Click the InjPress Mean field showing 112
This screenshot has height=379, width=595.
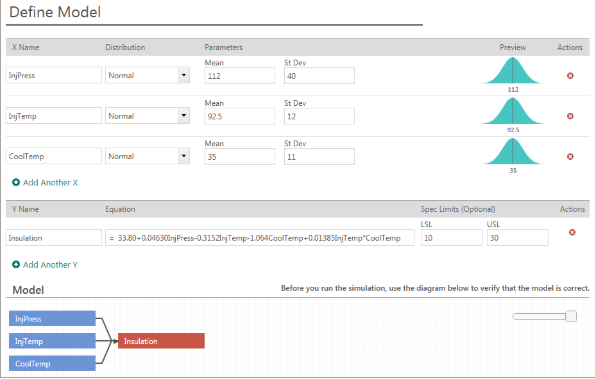pos(239,75)
